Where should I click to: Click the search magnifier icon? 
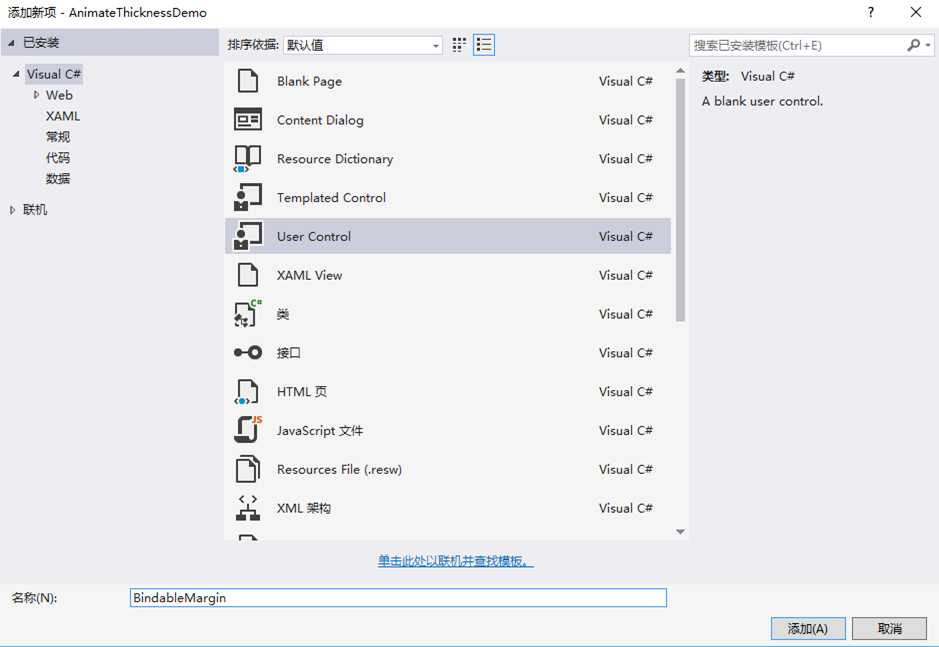tap(913, 45)
